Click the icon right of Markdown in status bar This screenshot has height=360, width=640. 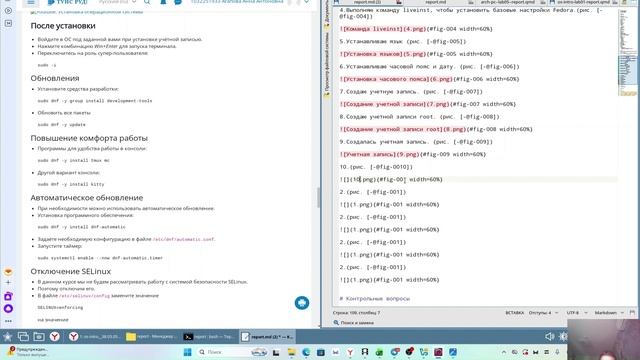pos(632,313)
